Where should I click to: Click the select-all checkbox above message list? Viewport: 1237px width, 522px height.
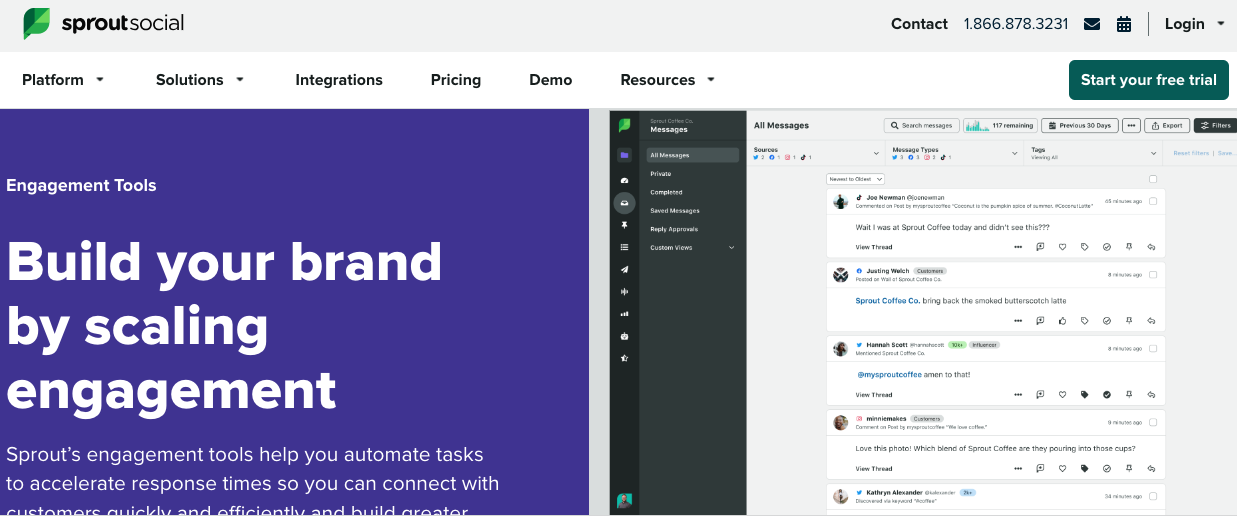1153,179
